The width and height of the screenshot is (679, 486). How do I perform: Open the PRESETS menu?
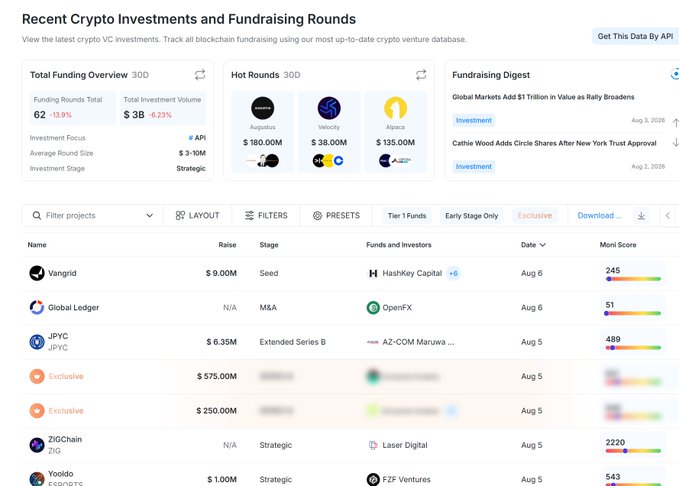(336, 216)
